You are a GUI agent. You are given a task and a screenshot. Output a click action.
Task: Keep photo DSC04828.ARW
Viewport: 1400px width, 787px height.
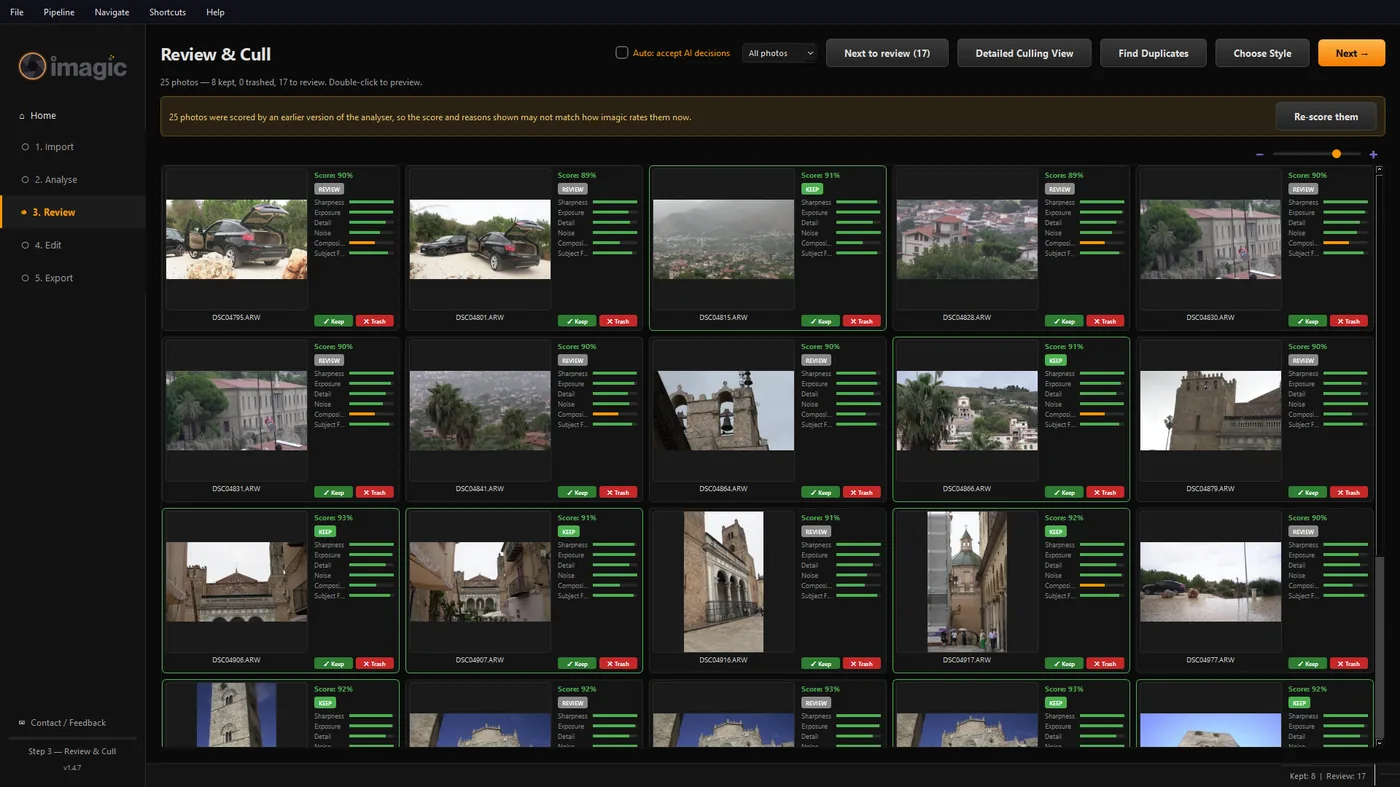(1064, 321)
